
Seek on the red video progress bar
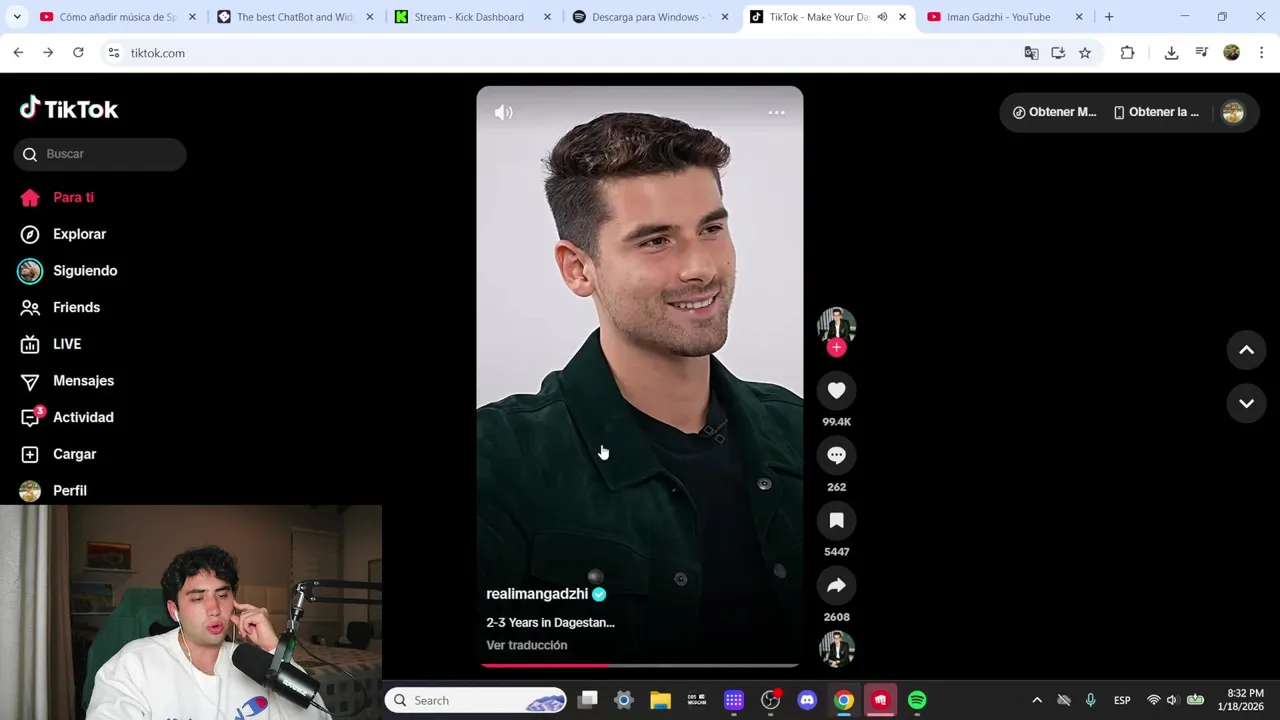tap(640, 665)
